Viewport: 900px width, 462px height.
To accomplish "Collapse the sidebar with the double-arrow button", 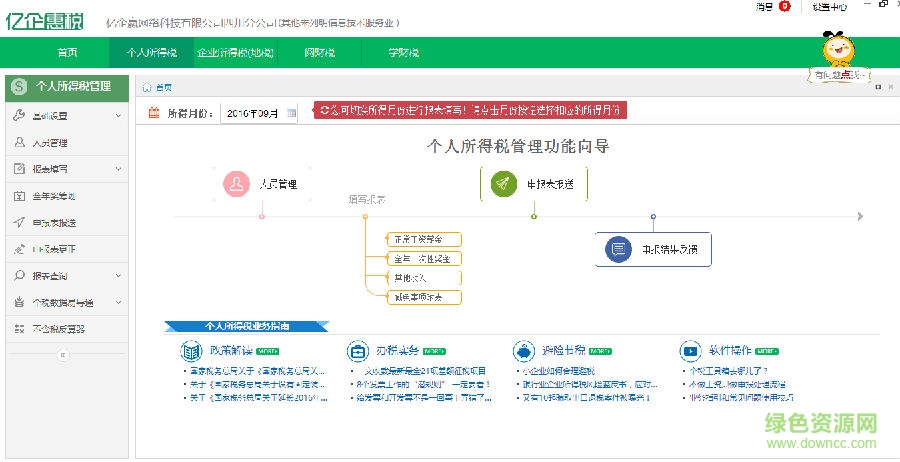I will (63, 355).
